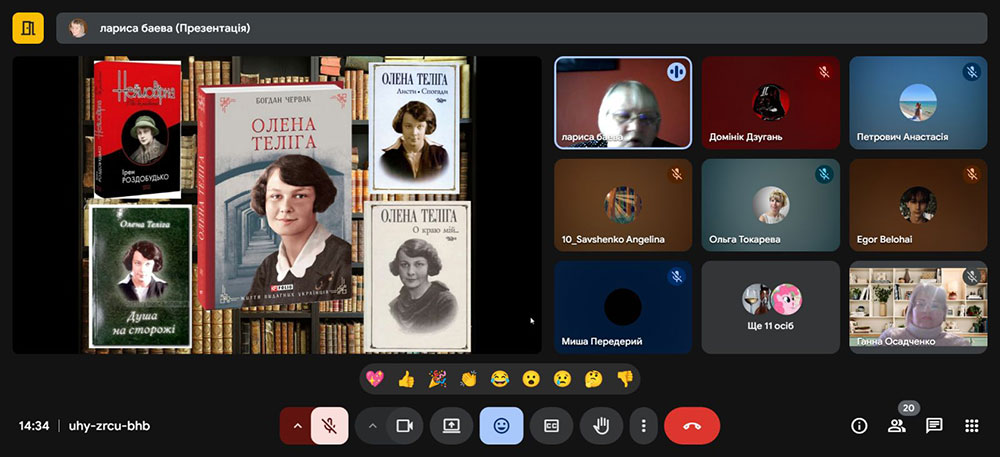Open the activities grid icon
This screenshot has width=1000, height=457.
click(x=971, y=425)
